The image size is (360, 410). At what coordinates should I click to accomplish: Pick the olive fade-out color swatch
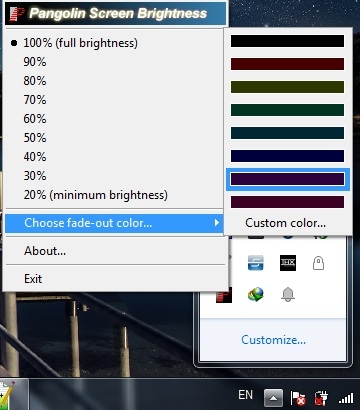coord(287,87)
